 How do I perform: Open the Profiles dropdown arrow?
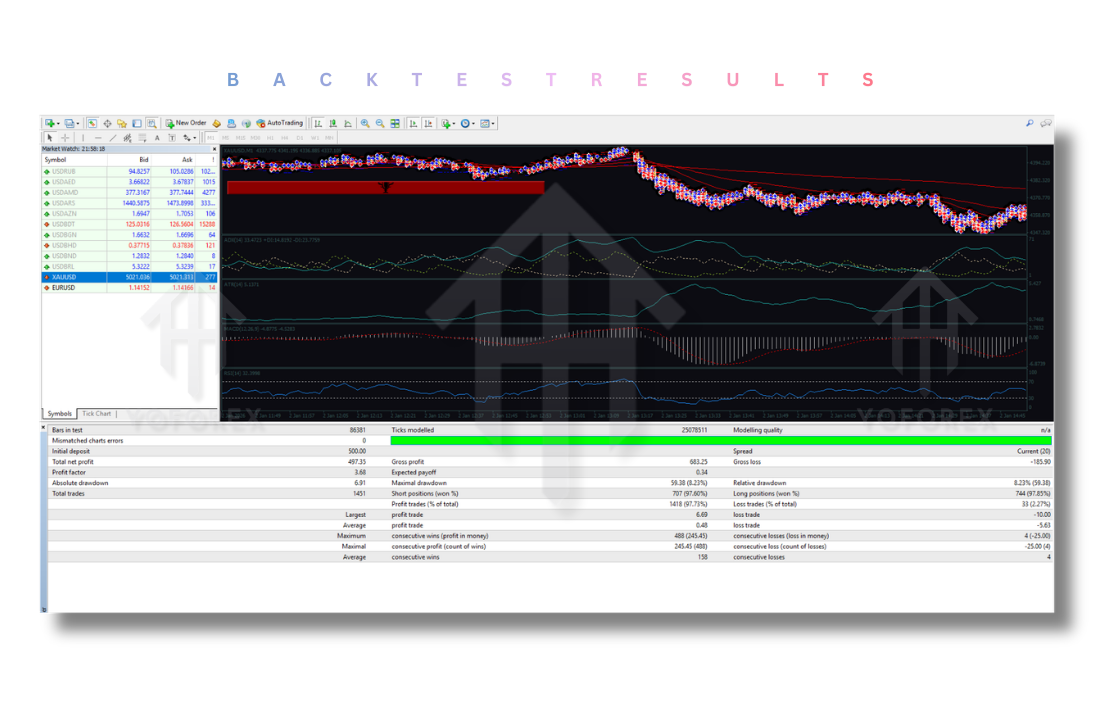tap(76, 123)
